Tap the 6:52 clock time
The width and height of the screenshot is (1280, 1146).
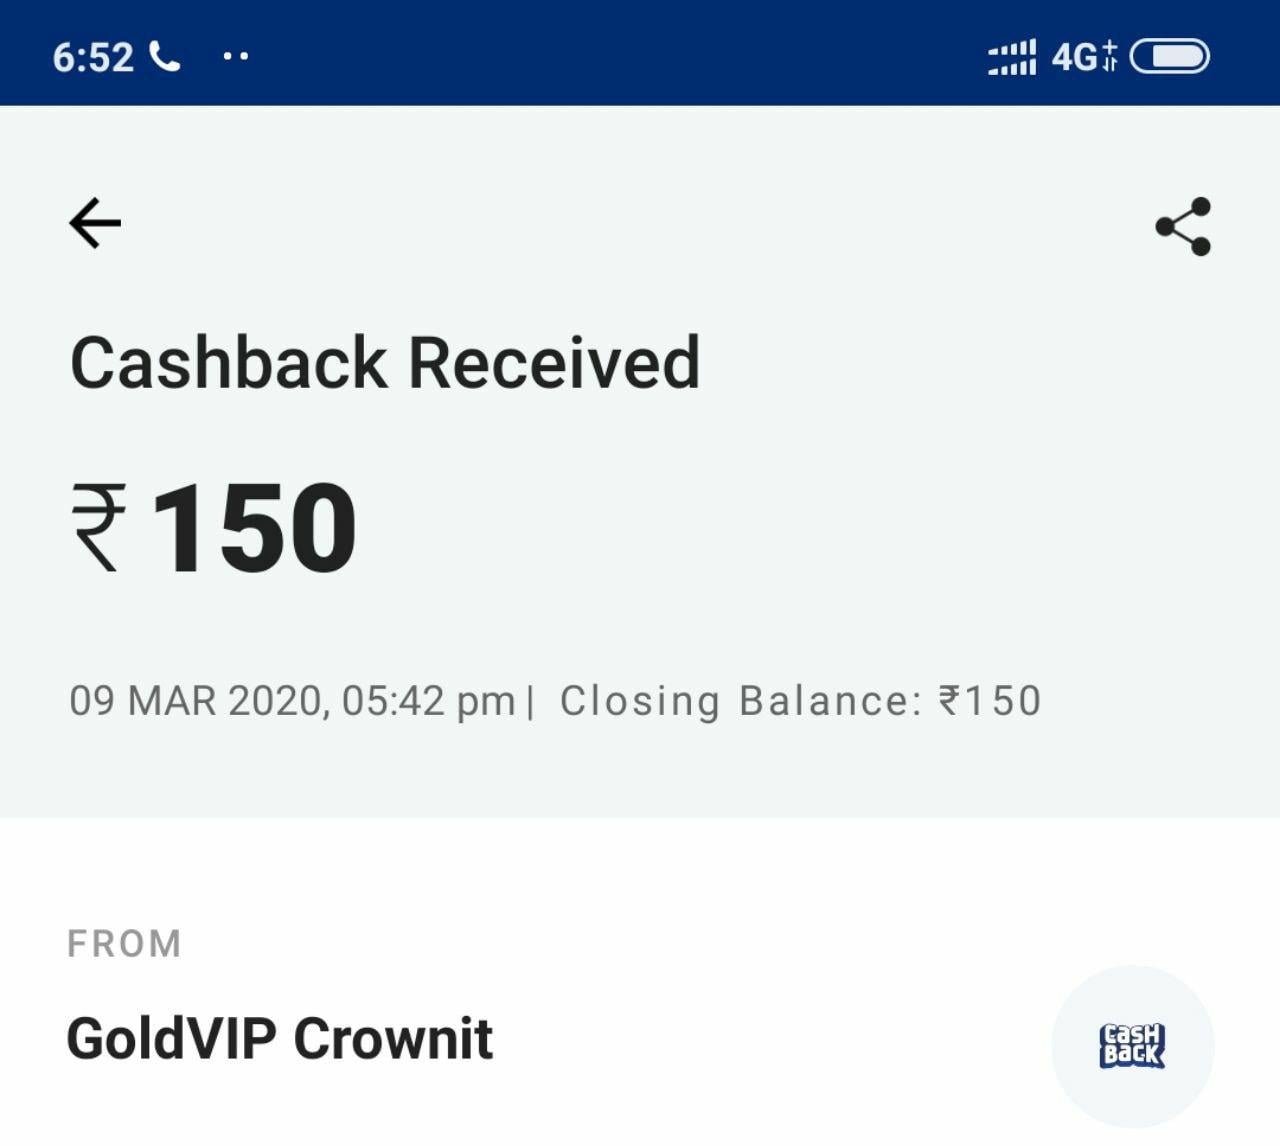(93, 57)
